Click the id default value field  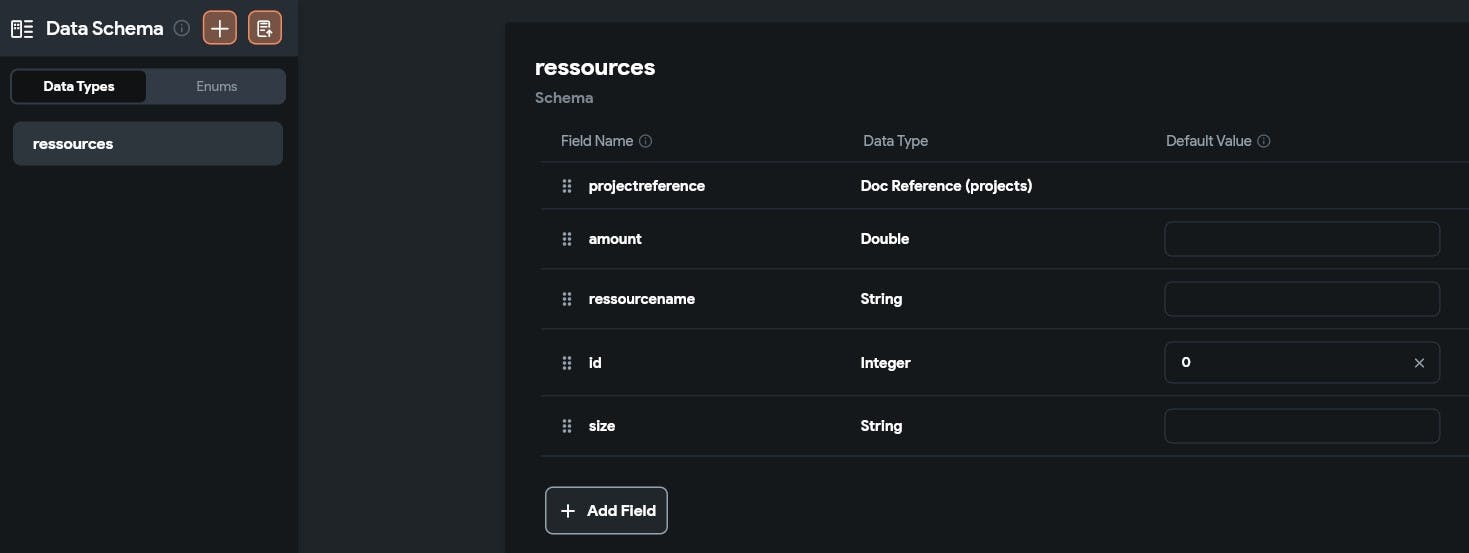pyautogui.click(x=1285, y=363)
